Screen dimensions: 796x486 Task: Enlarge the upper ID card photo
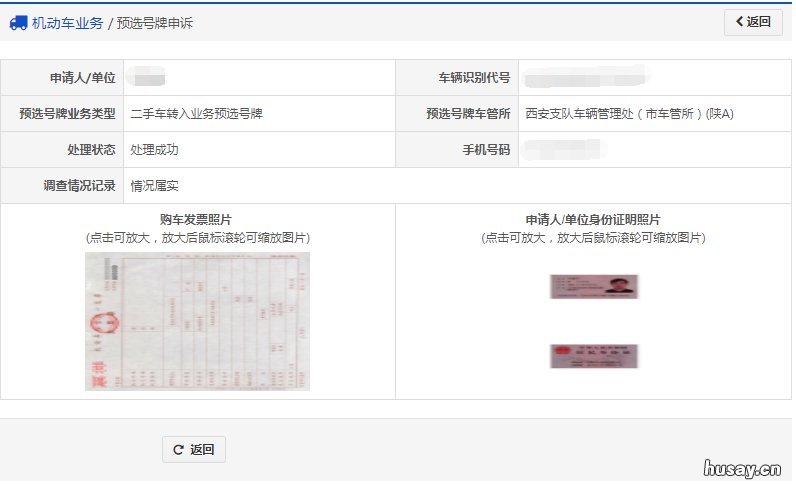(x=594, y=287)
